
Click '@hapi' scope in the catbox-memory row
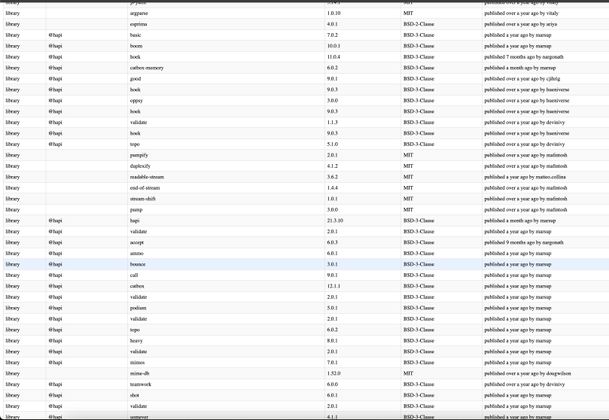click(55, 68)
